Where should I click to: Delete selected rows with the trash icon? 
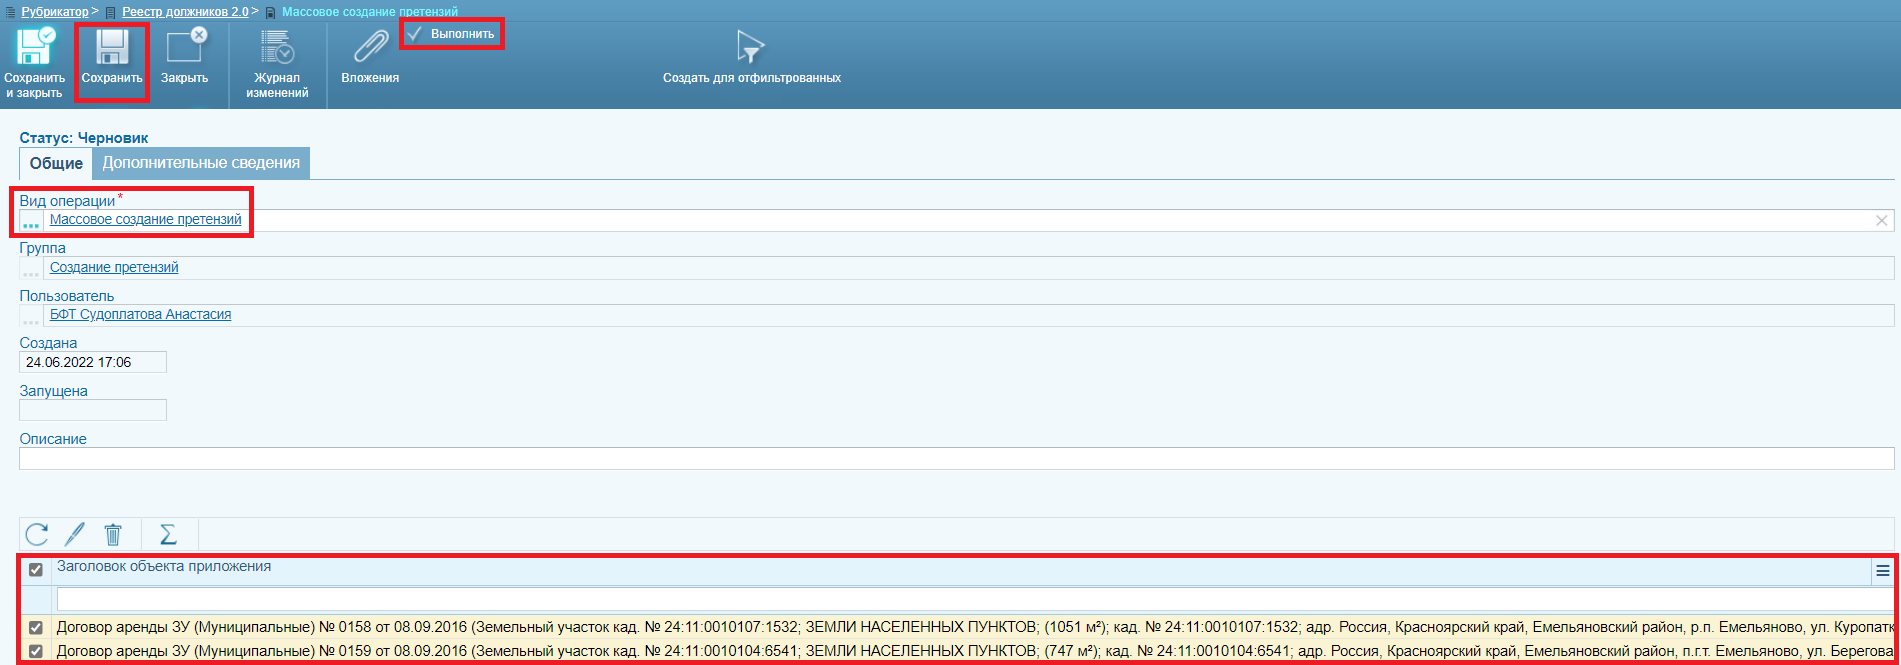pos(113,534)
